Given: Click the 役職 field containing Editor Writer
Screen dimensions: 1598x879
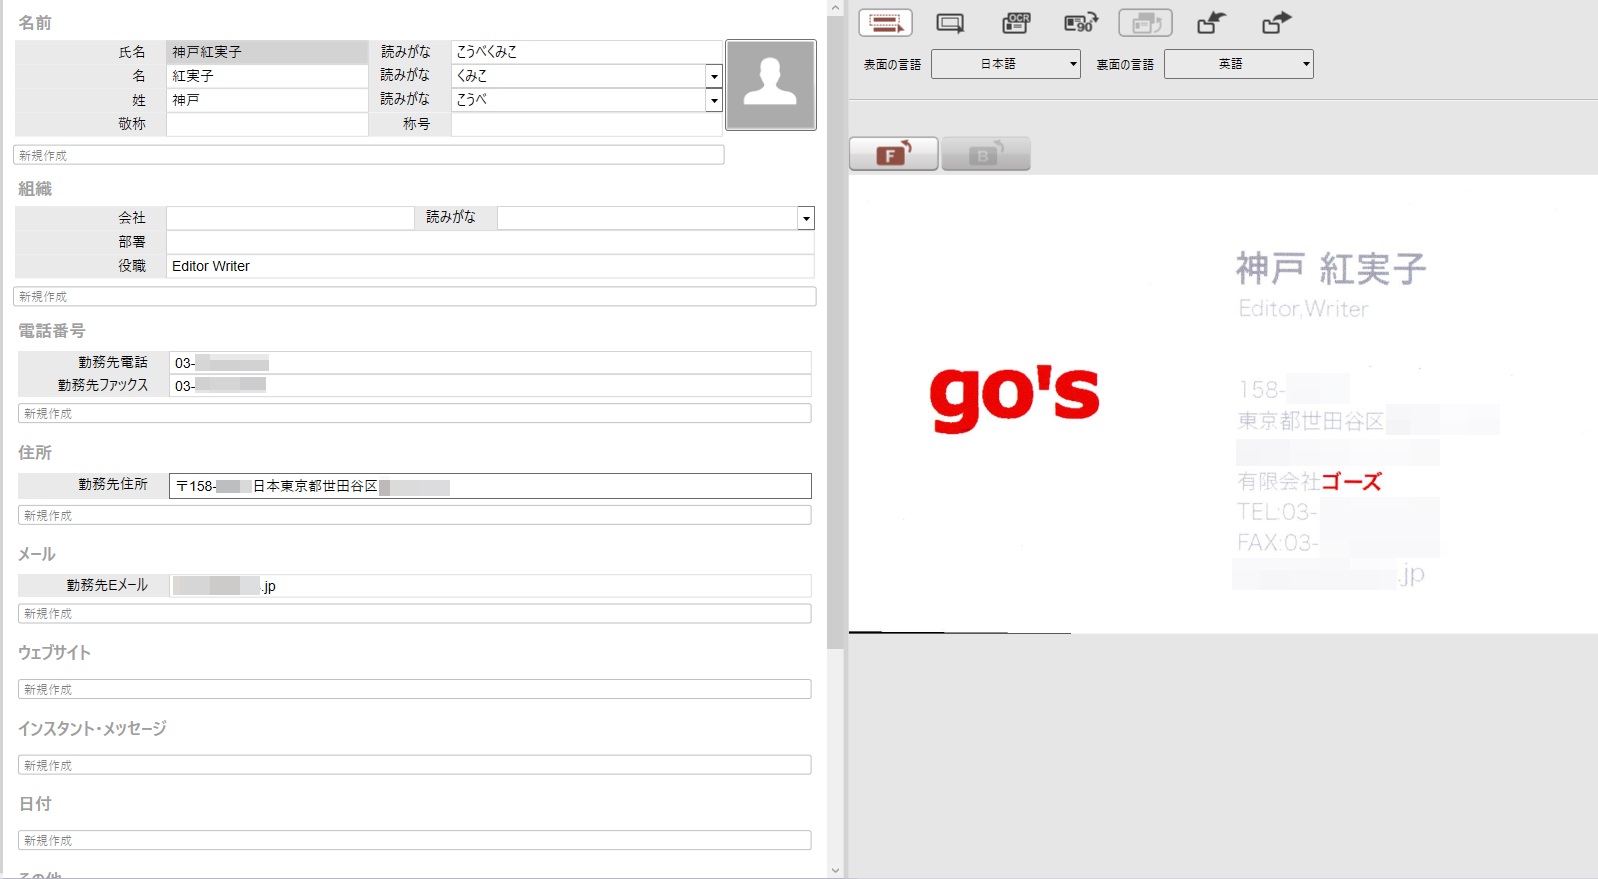Looking at the screenshot, I should [x=490, y=266].
